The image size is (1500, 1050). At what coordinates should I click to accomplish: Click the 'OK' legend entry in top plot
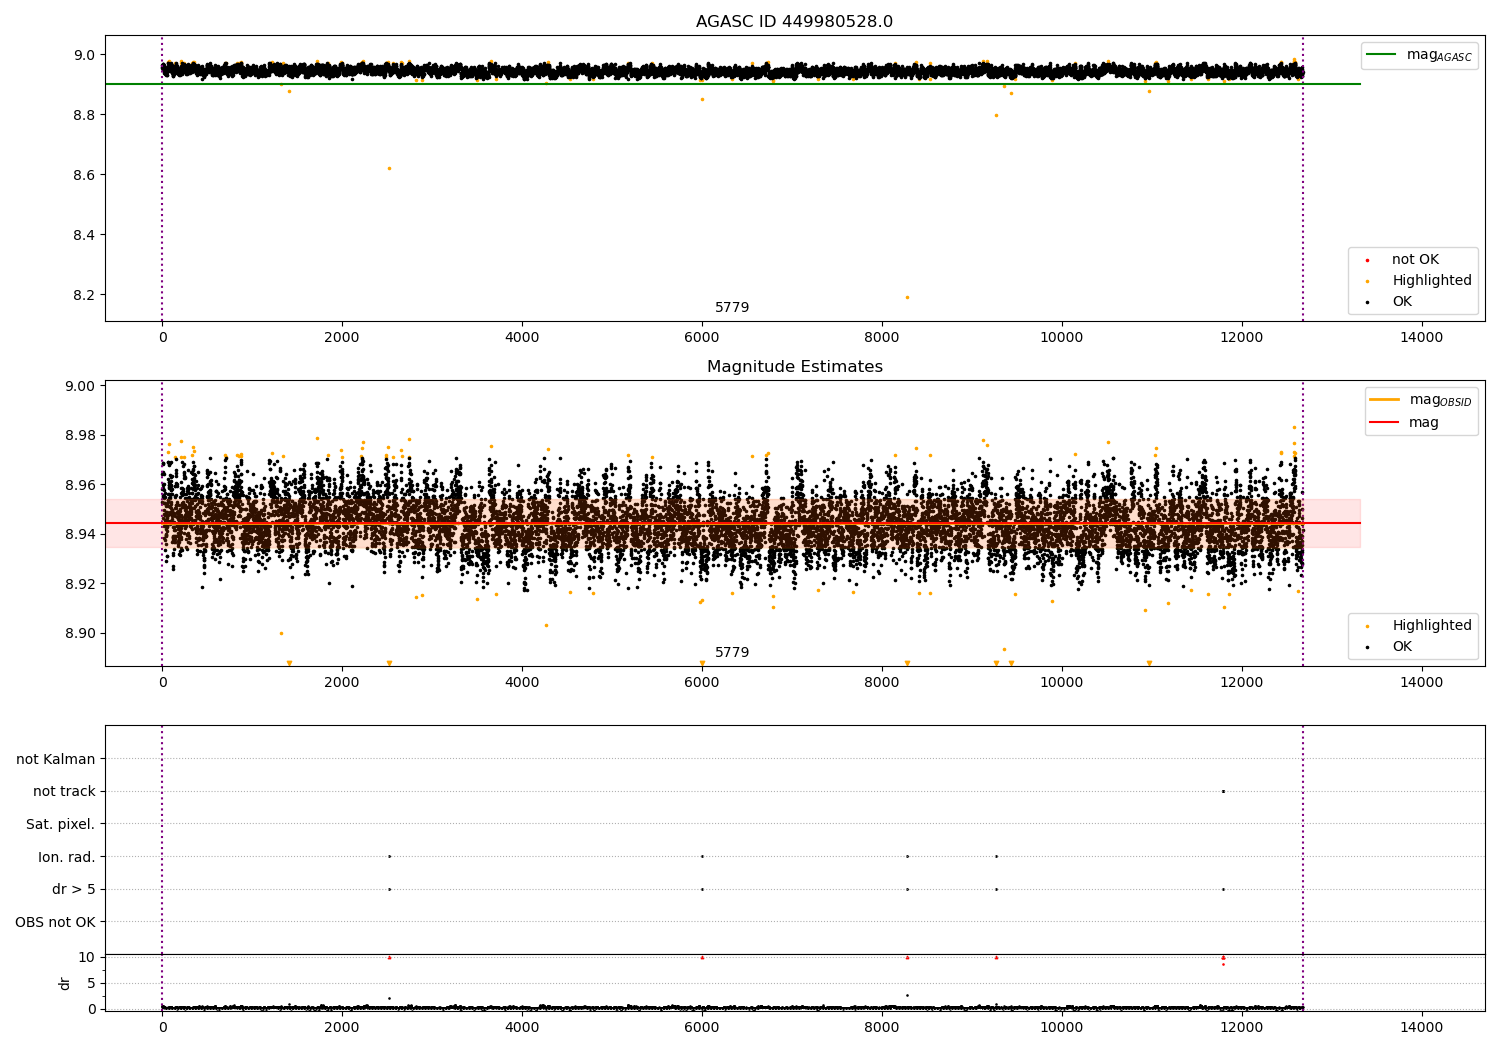point(1401,302)
